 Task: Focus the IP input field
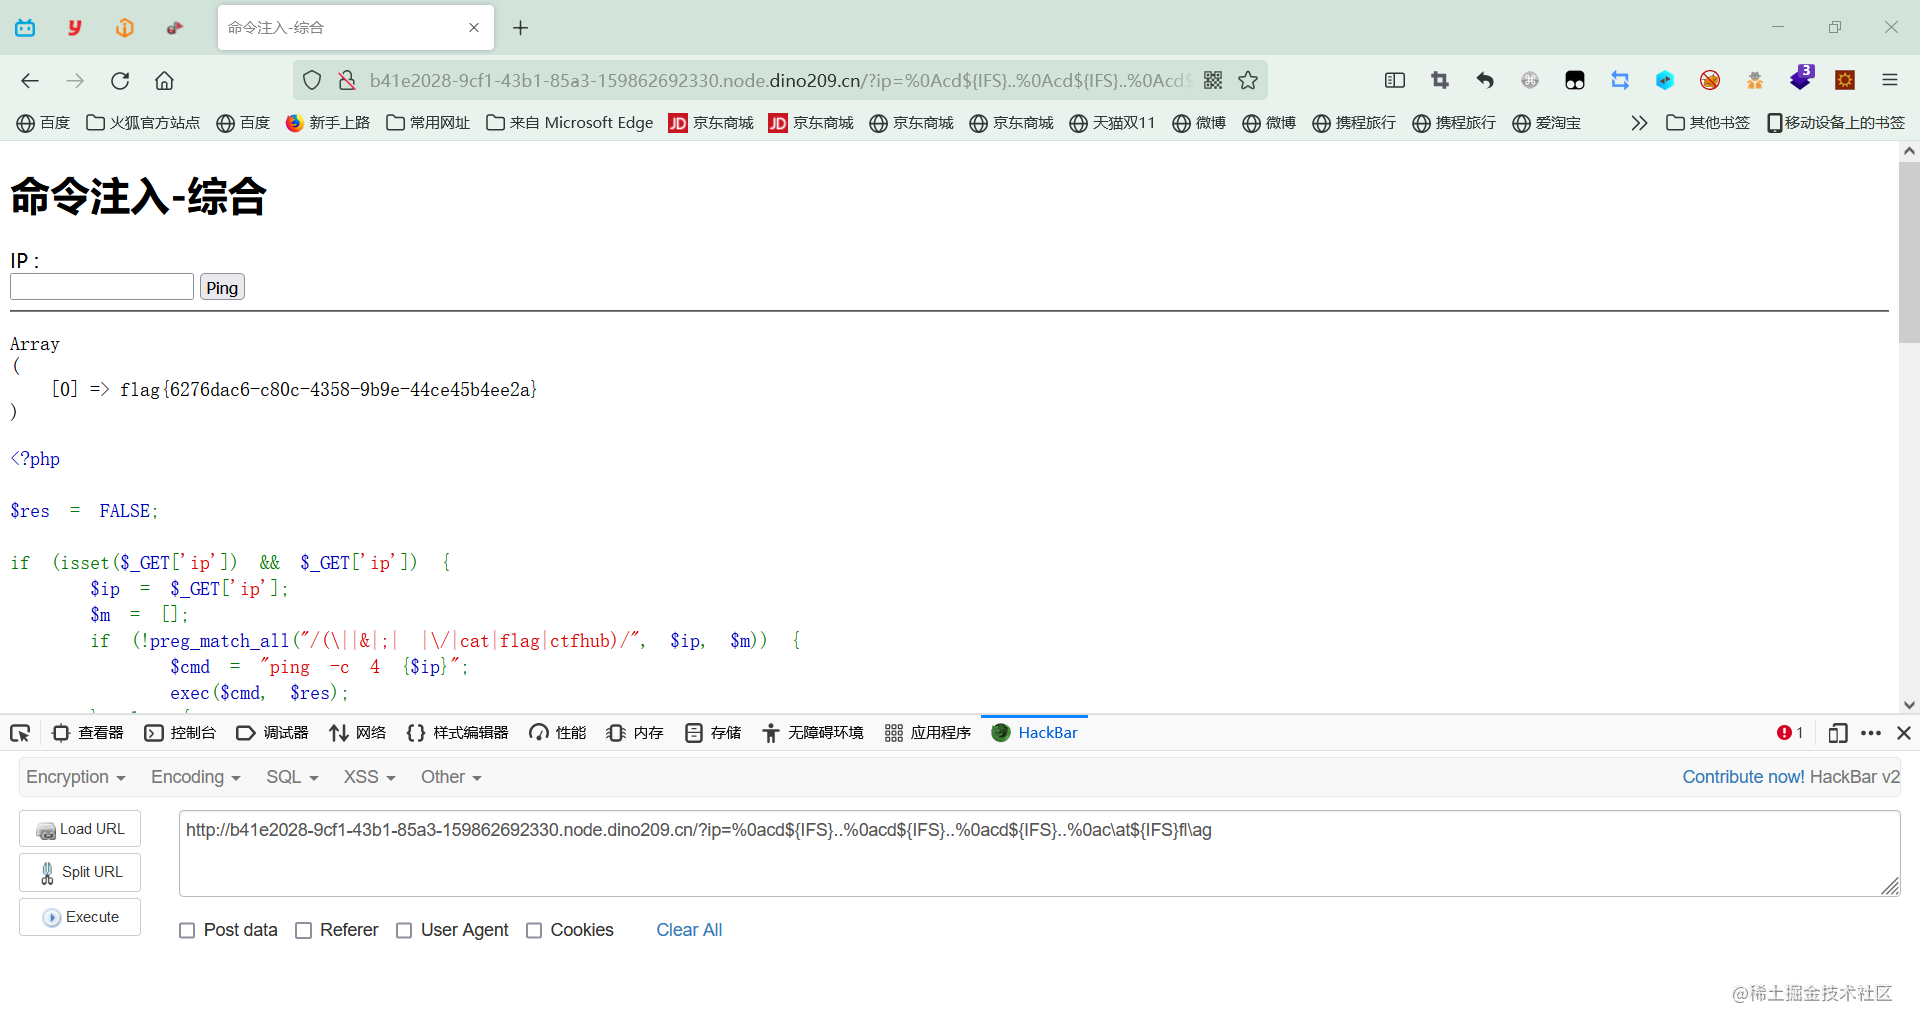102,287
